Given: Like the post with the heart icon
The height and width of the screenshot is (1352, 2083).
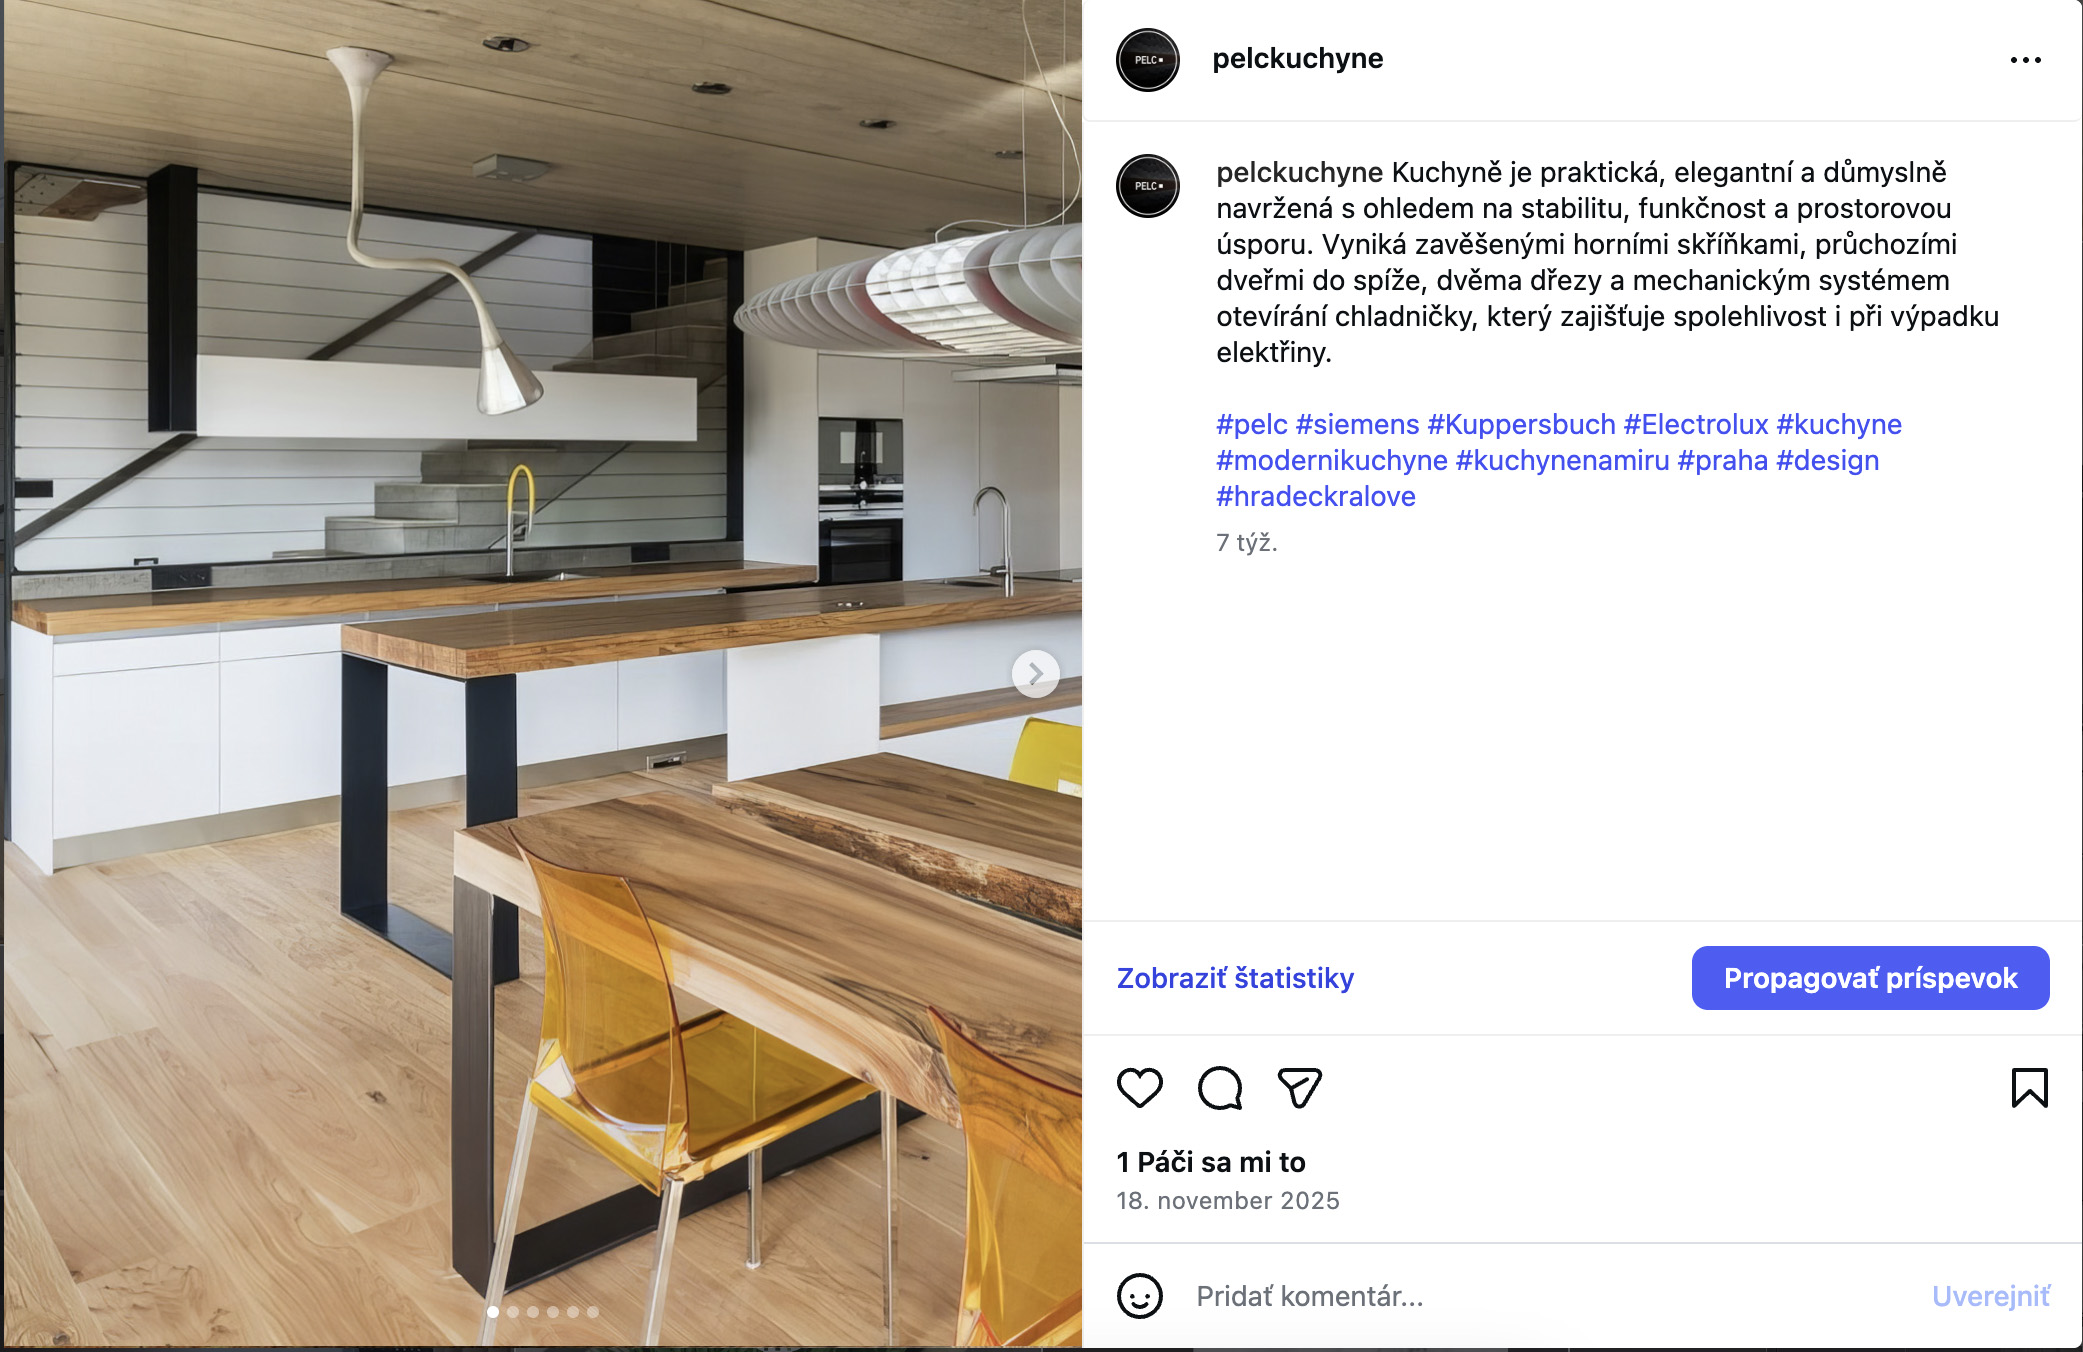Looking at the screenshot, I should (x=1139, y=1088).
